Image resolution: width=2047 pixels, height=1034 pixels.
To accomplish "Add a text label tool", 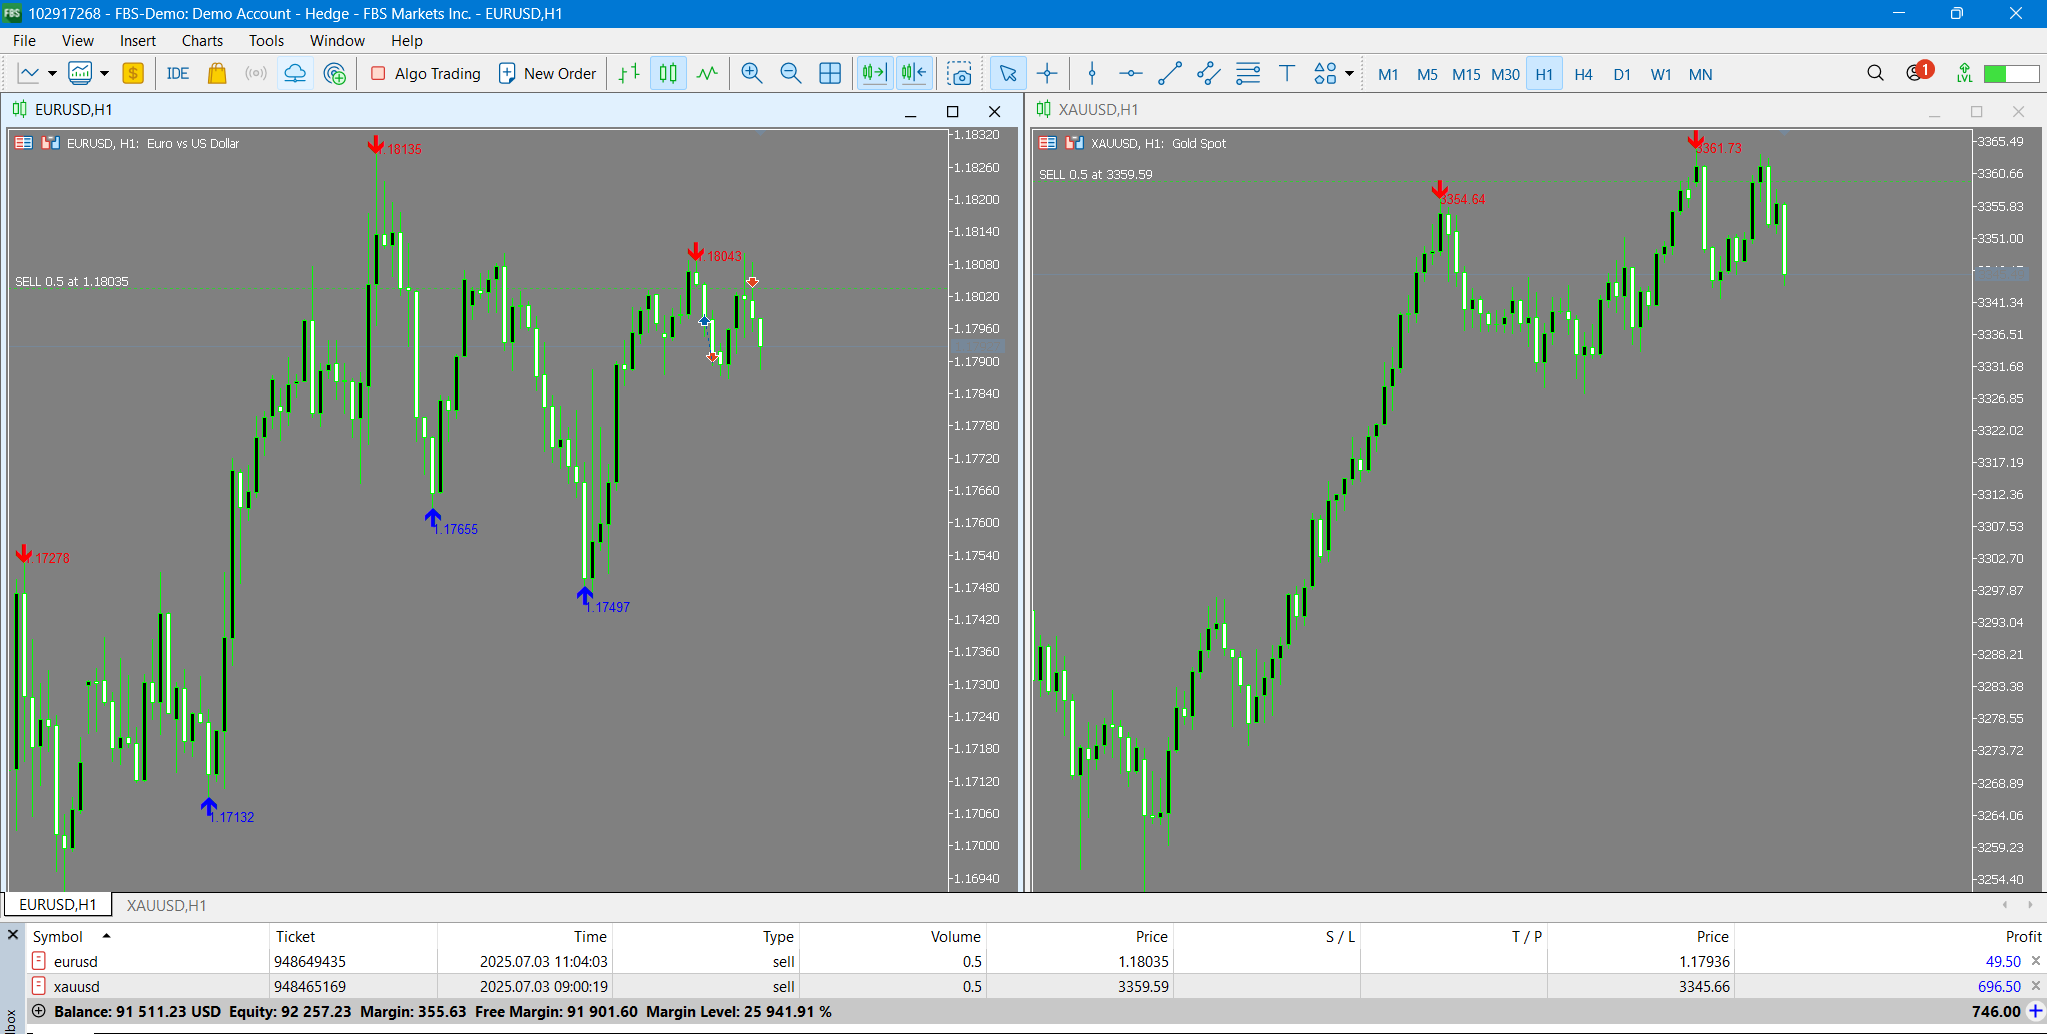I will [x=1287, y=74].
